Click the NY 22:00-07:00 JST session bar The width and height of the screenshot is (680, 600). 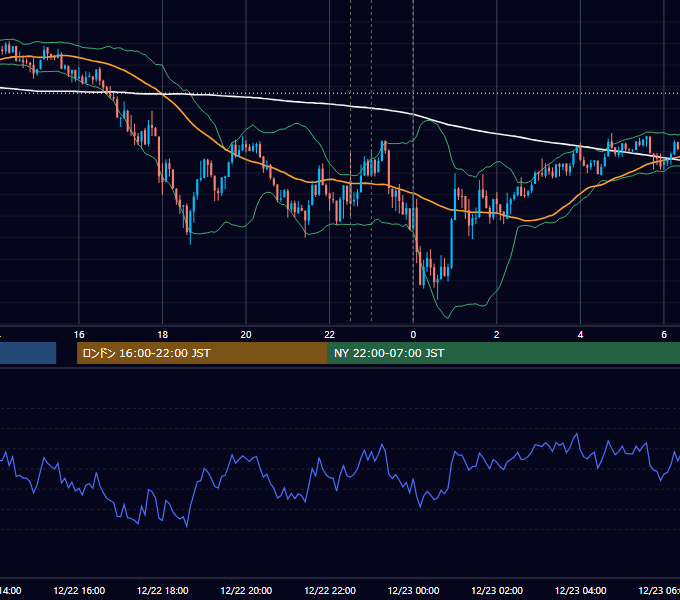tap(503, 353)
